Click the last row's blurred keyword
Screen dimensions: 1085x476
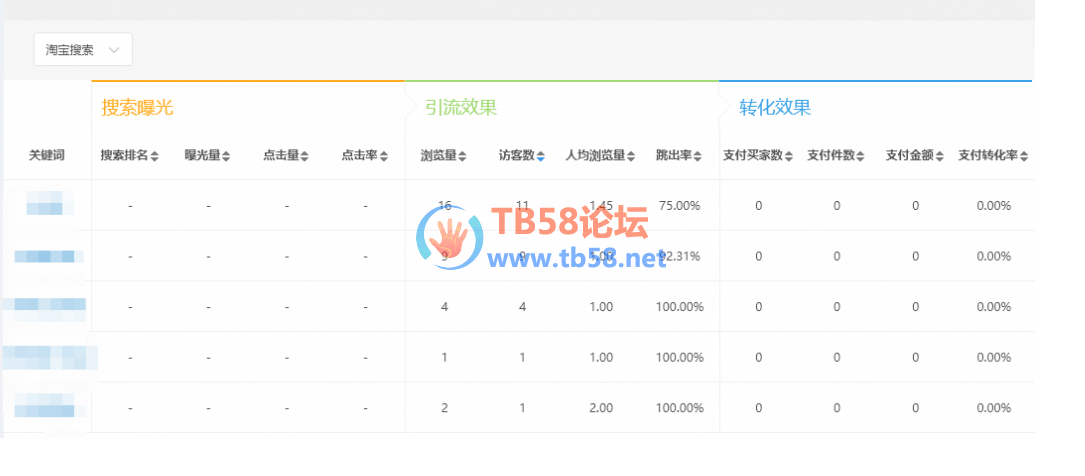coord(48,408)
